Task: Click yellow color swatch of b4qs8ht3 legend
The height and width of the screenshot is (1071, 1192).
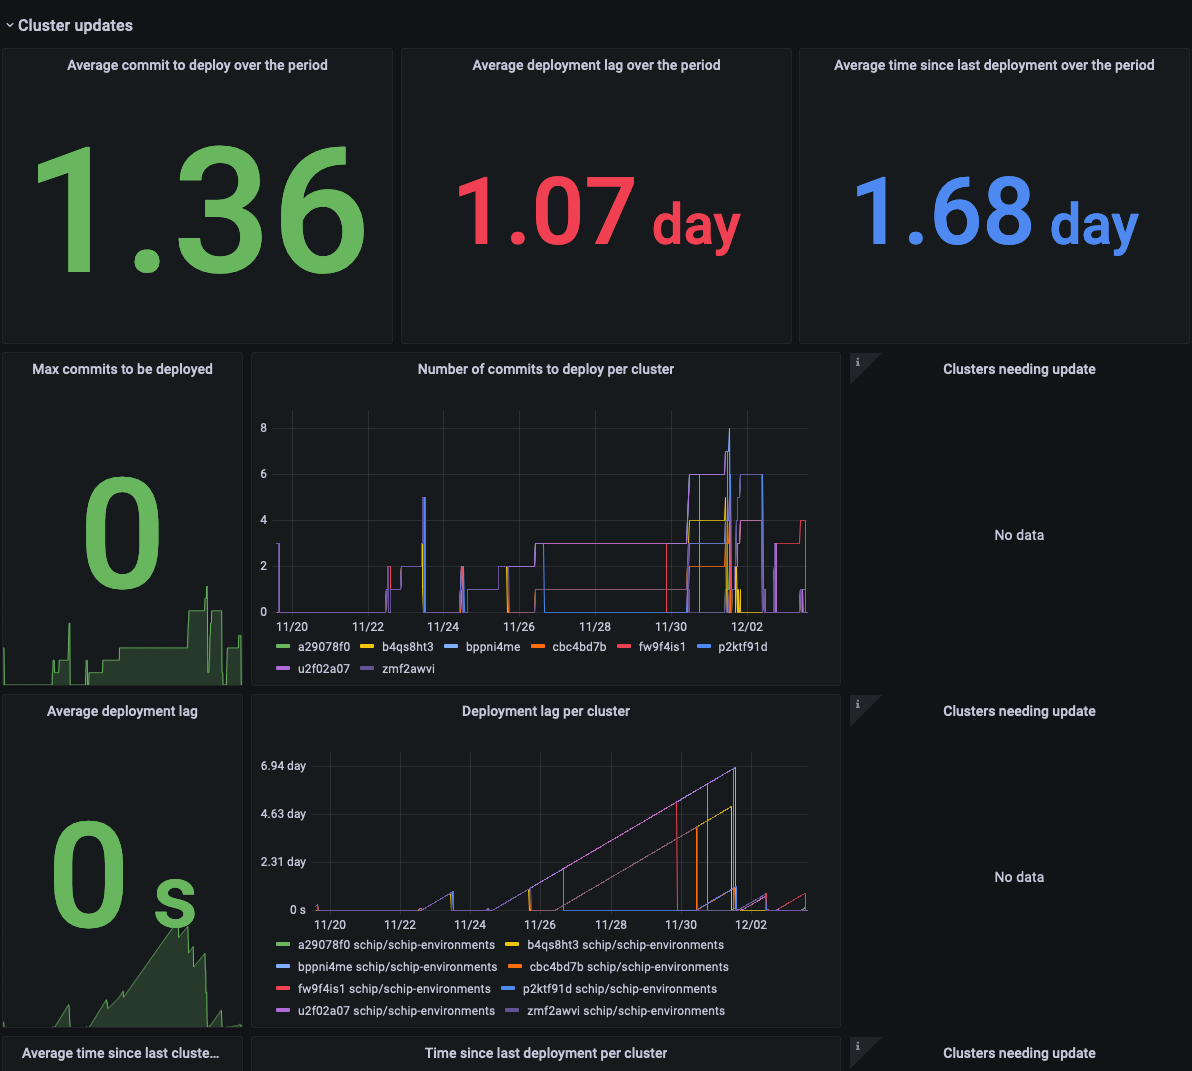Action: tap(367, 647)
